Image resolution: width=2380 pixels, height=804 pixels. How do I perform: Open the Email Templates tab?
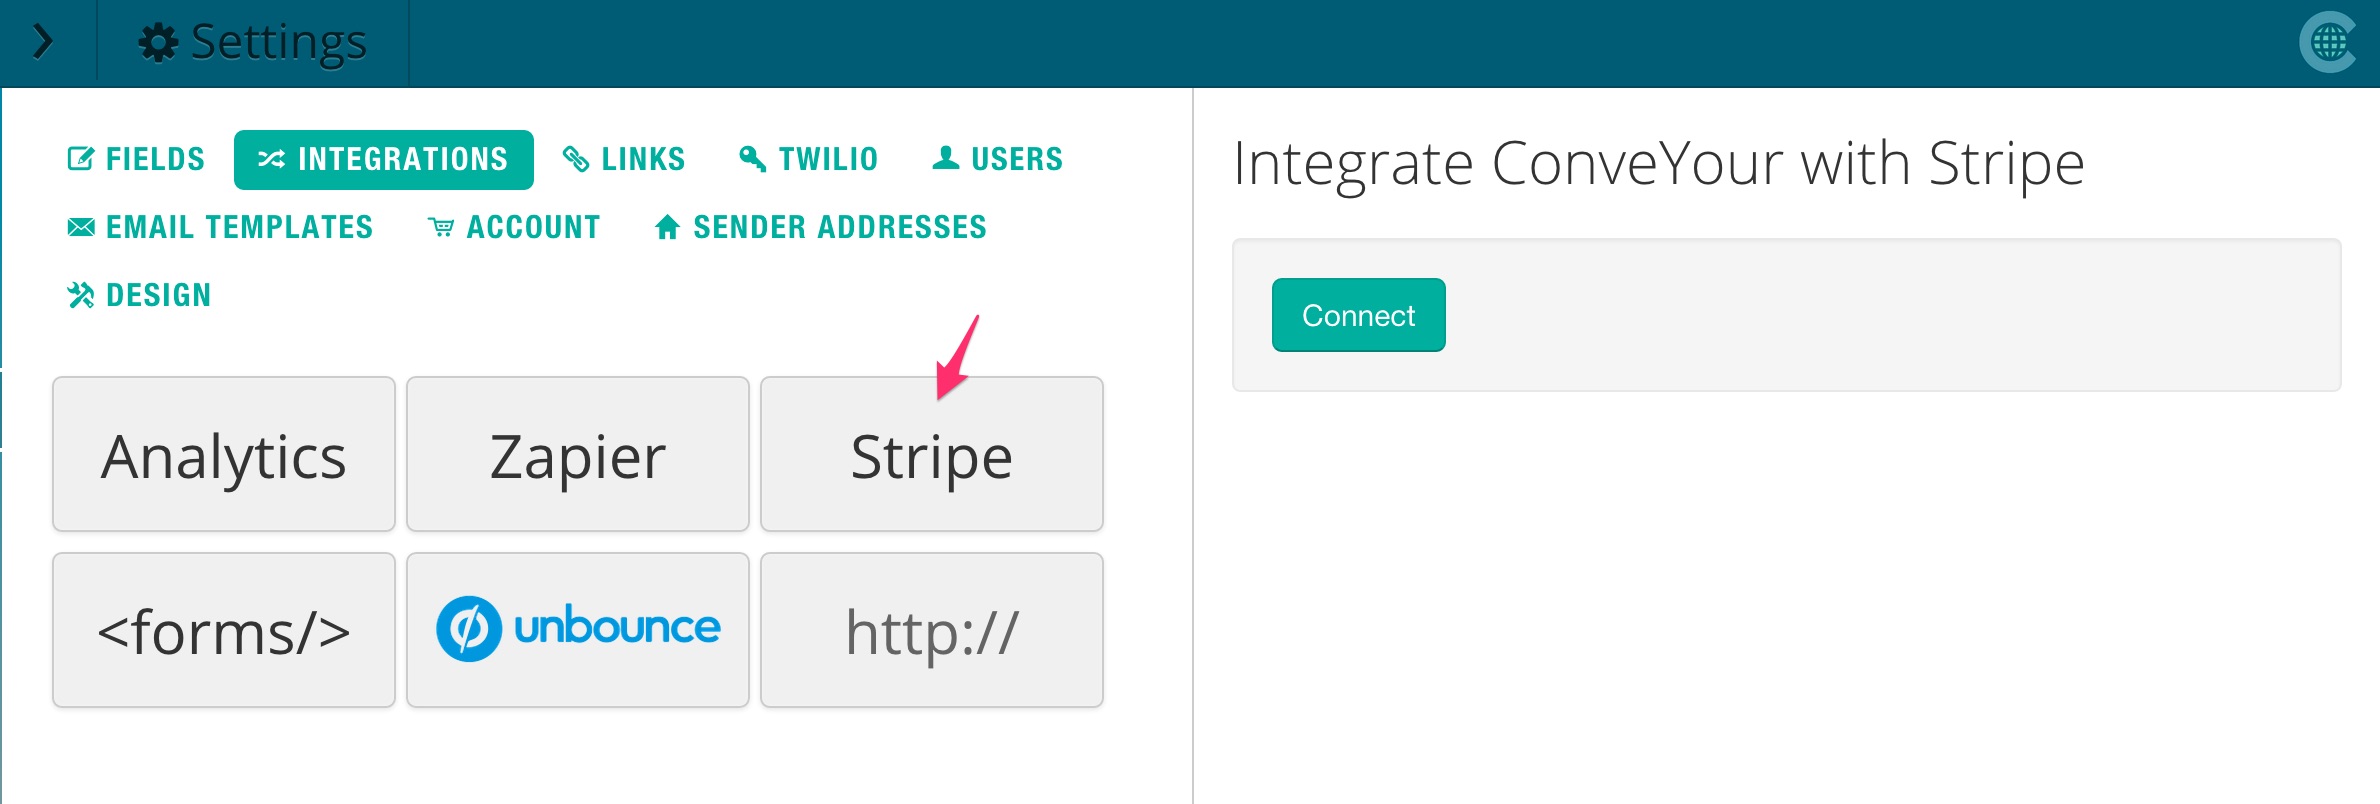click(x=220, y=227)
